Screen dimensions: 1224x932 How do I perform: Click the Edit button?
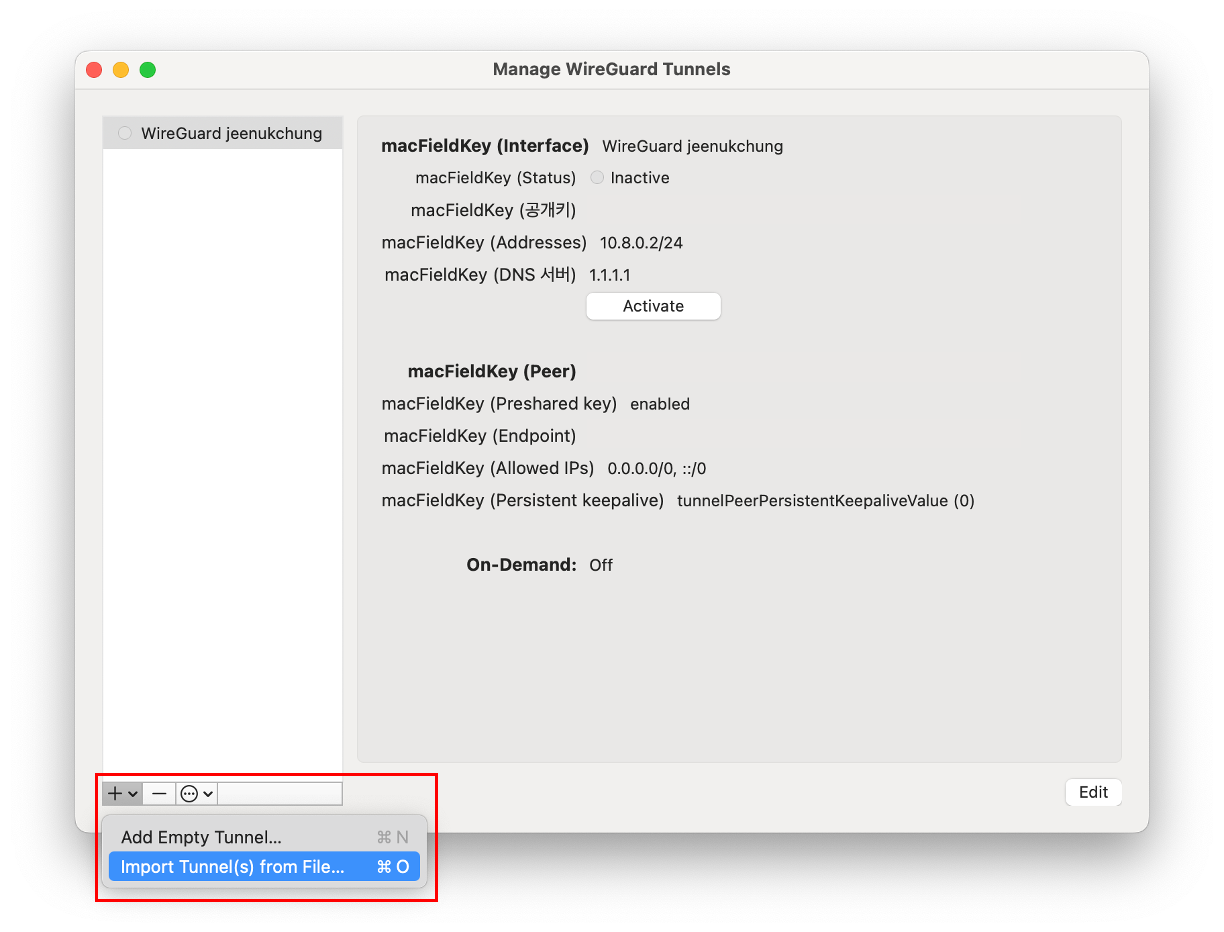coord(1093,792)
